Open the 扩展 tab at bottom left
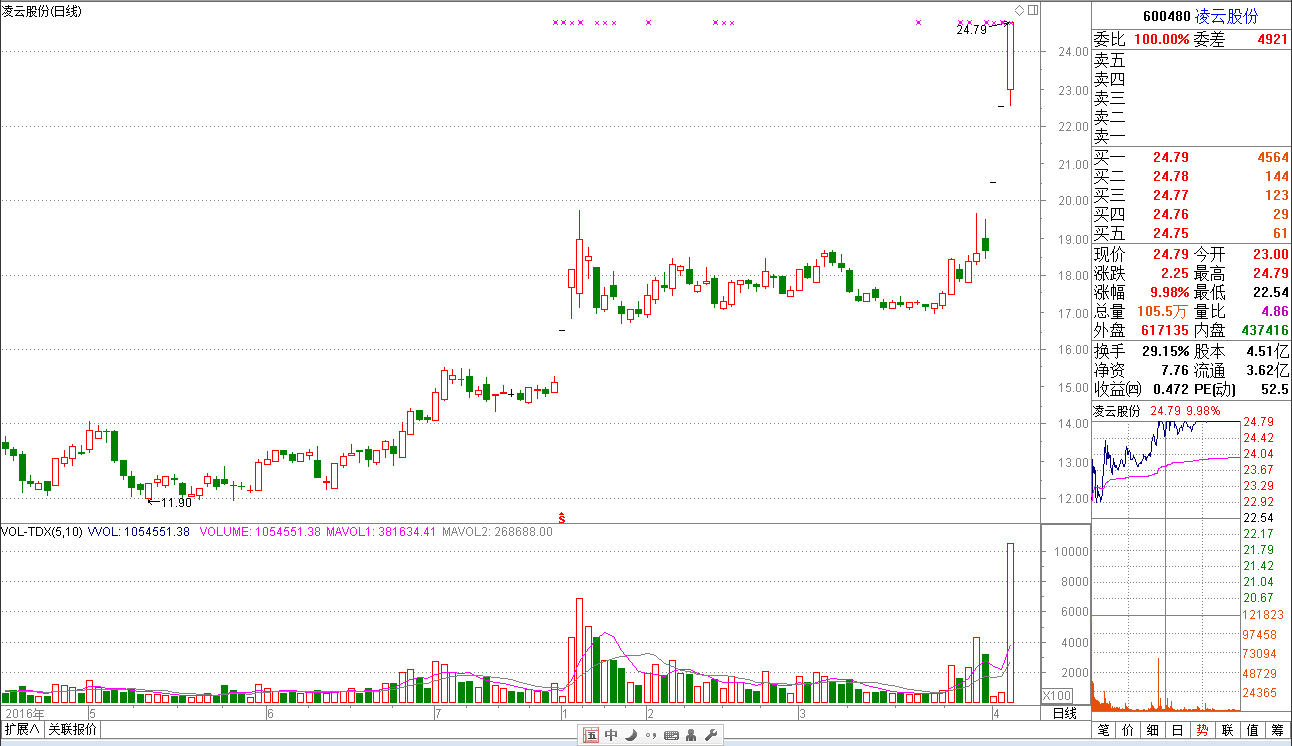 [x=22, y=729]
